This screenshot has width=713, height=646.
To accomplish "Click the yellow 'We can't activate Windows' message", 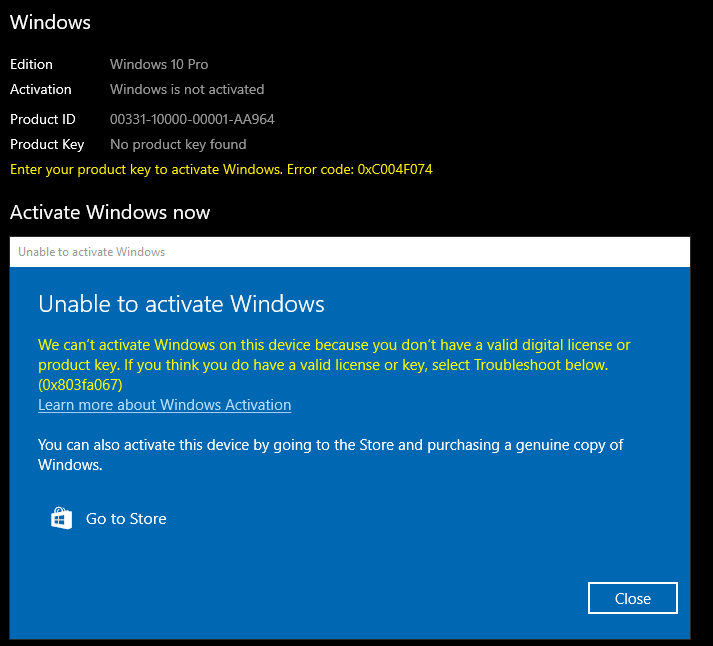I will (334, 354).
